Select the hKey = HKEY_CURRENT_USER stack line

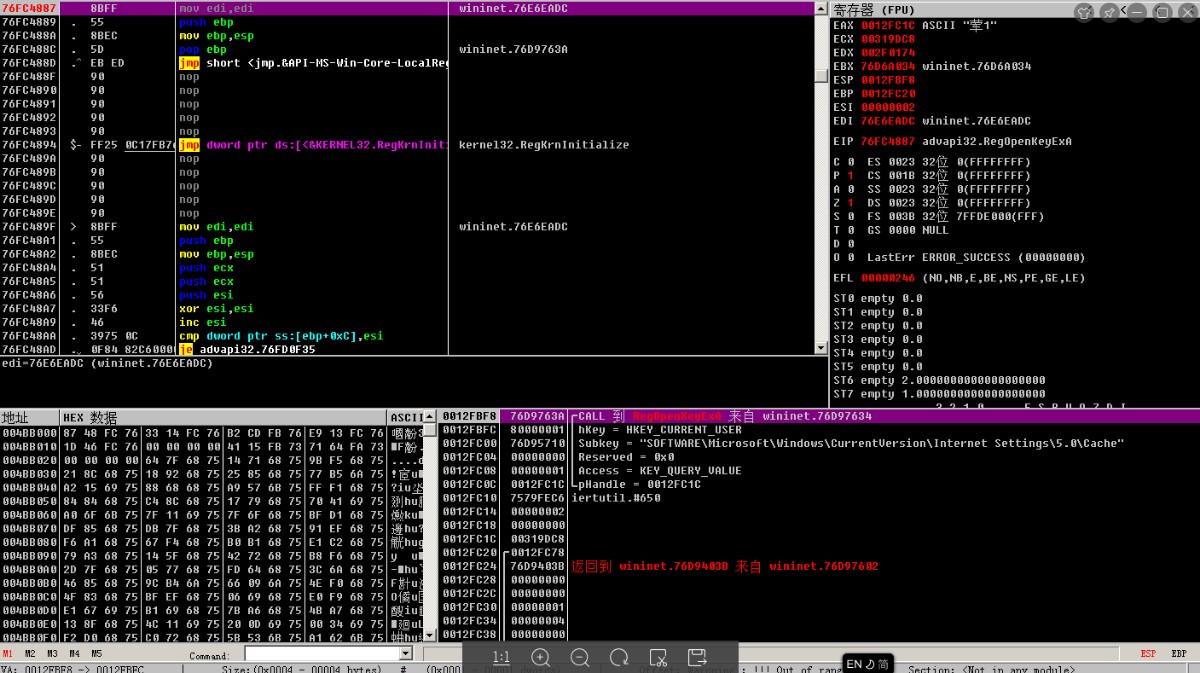point(660,430)
